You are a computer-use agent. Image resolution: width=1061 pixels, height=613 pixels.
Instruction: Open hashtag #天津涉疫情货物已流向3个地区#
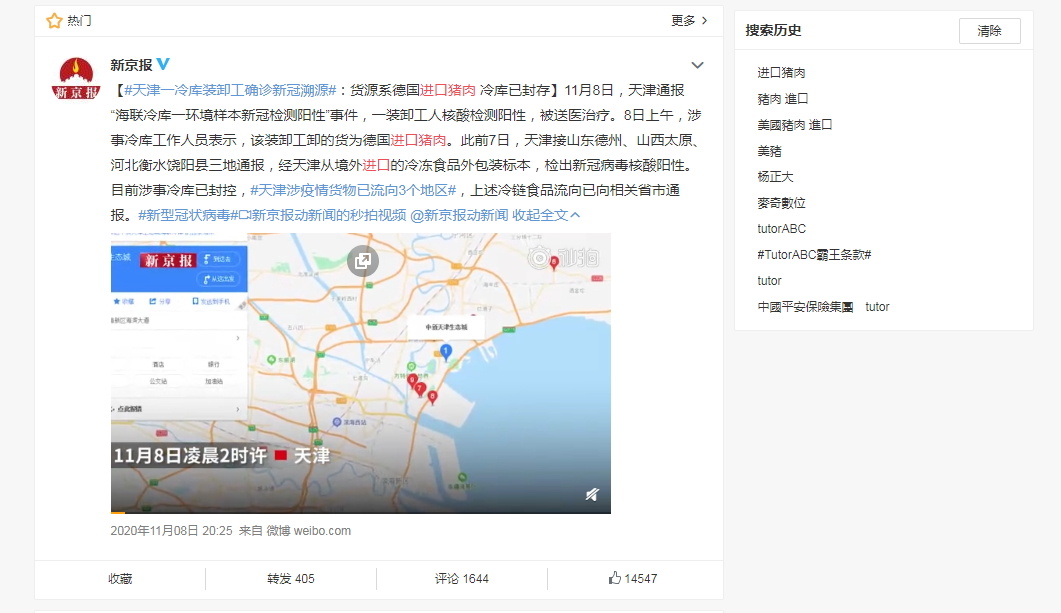353,190
